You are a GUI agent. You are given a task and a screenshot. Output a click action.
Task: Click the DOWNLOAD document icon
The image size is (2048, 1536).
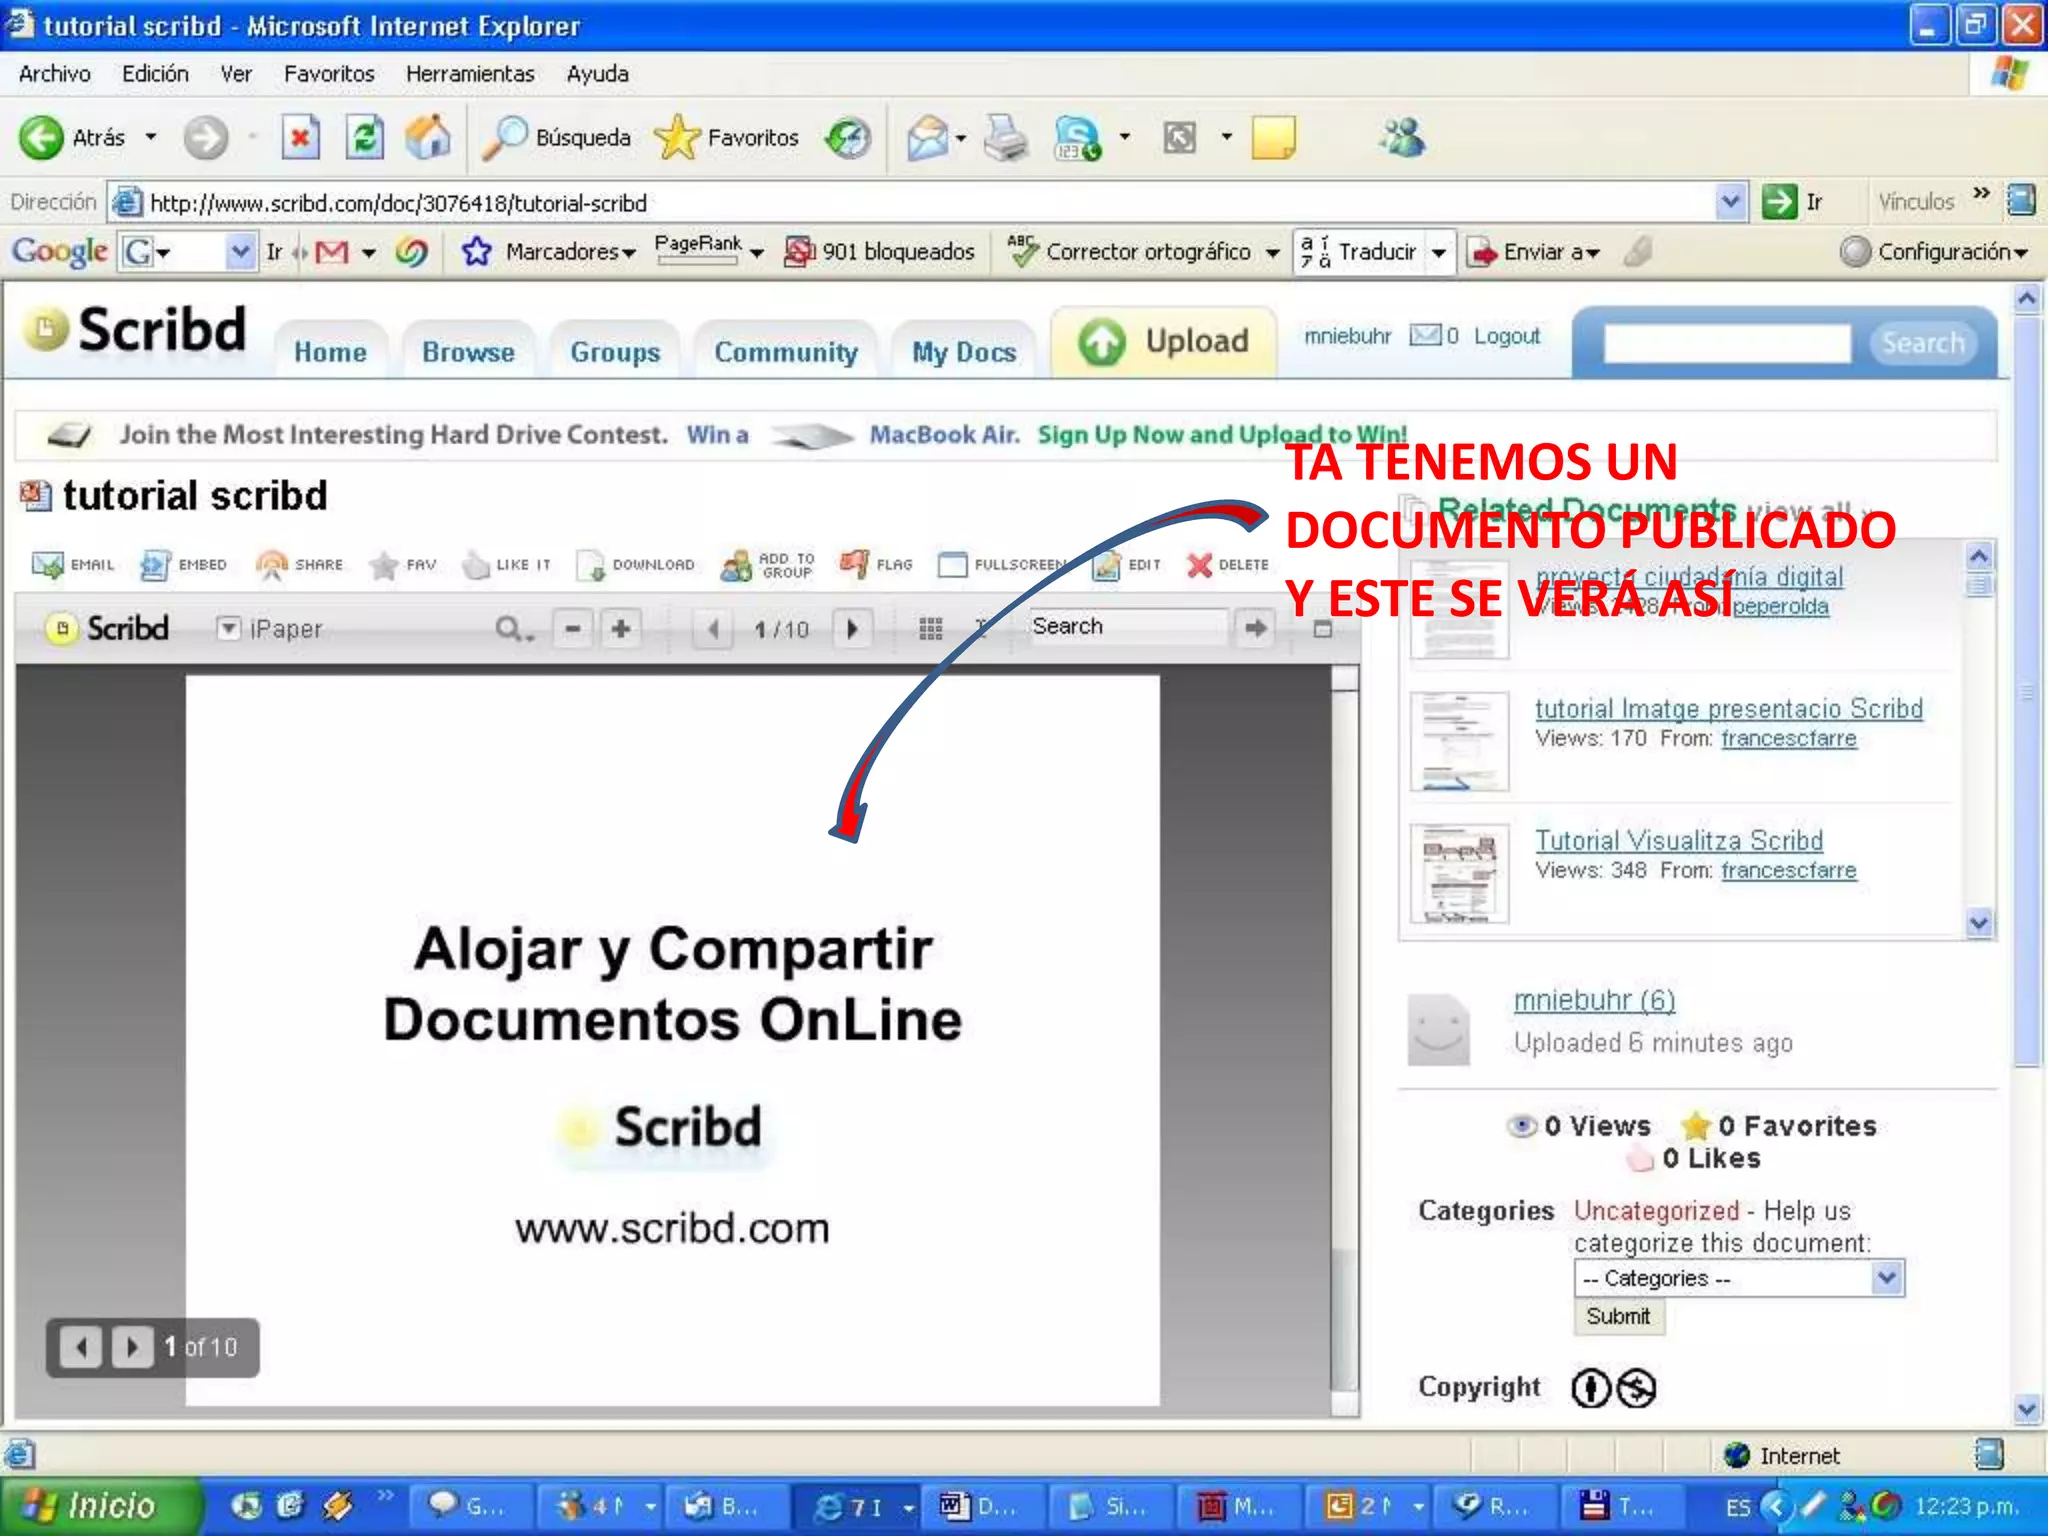coord(635,565)
